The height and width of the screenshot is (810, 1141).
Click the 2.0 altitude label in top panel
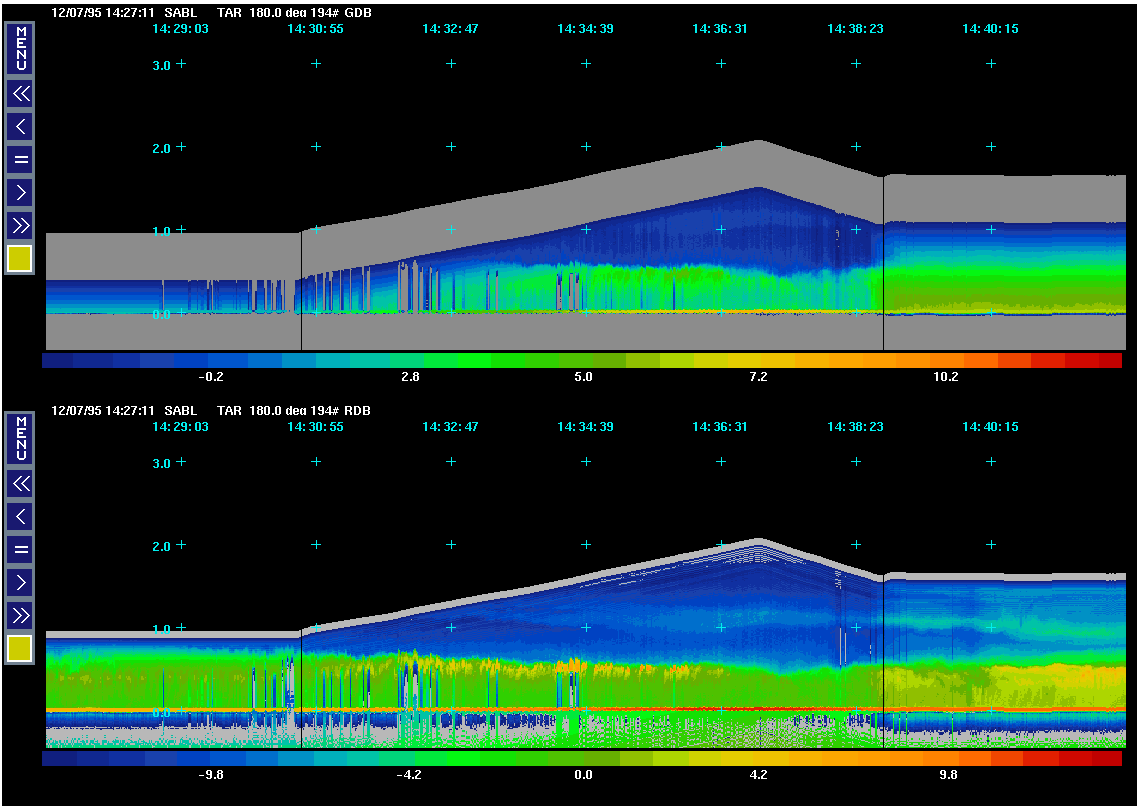(x=159, y=147)
